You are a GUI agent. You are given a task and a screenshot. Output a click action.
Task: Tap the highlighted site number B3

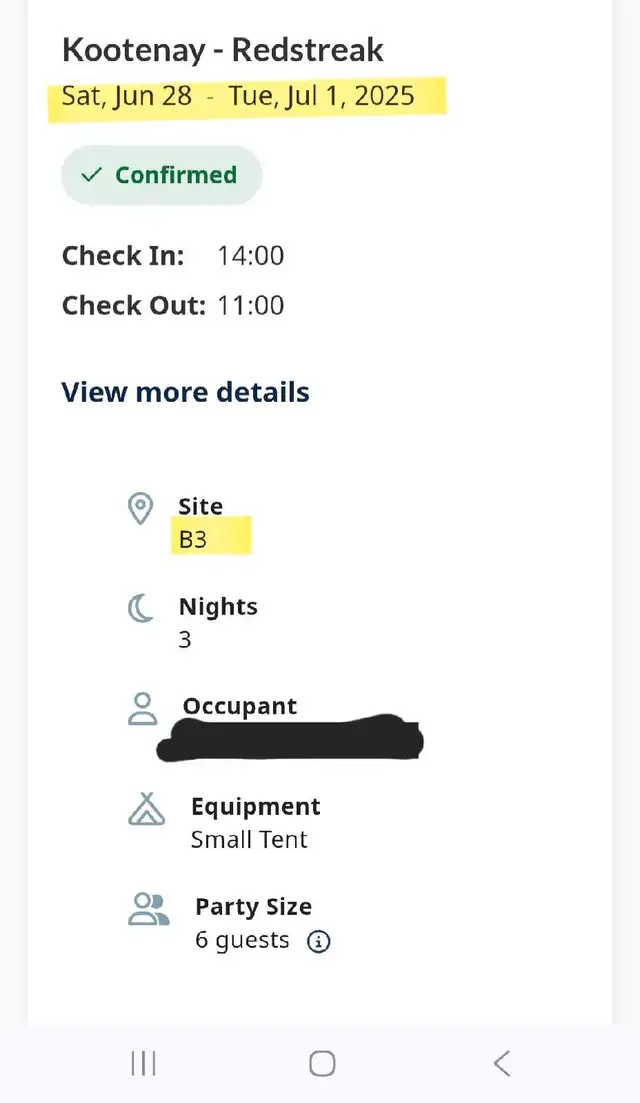(x=193, y=540)
